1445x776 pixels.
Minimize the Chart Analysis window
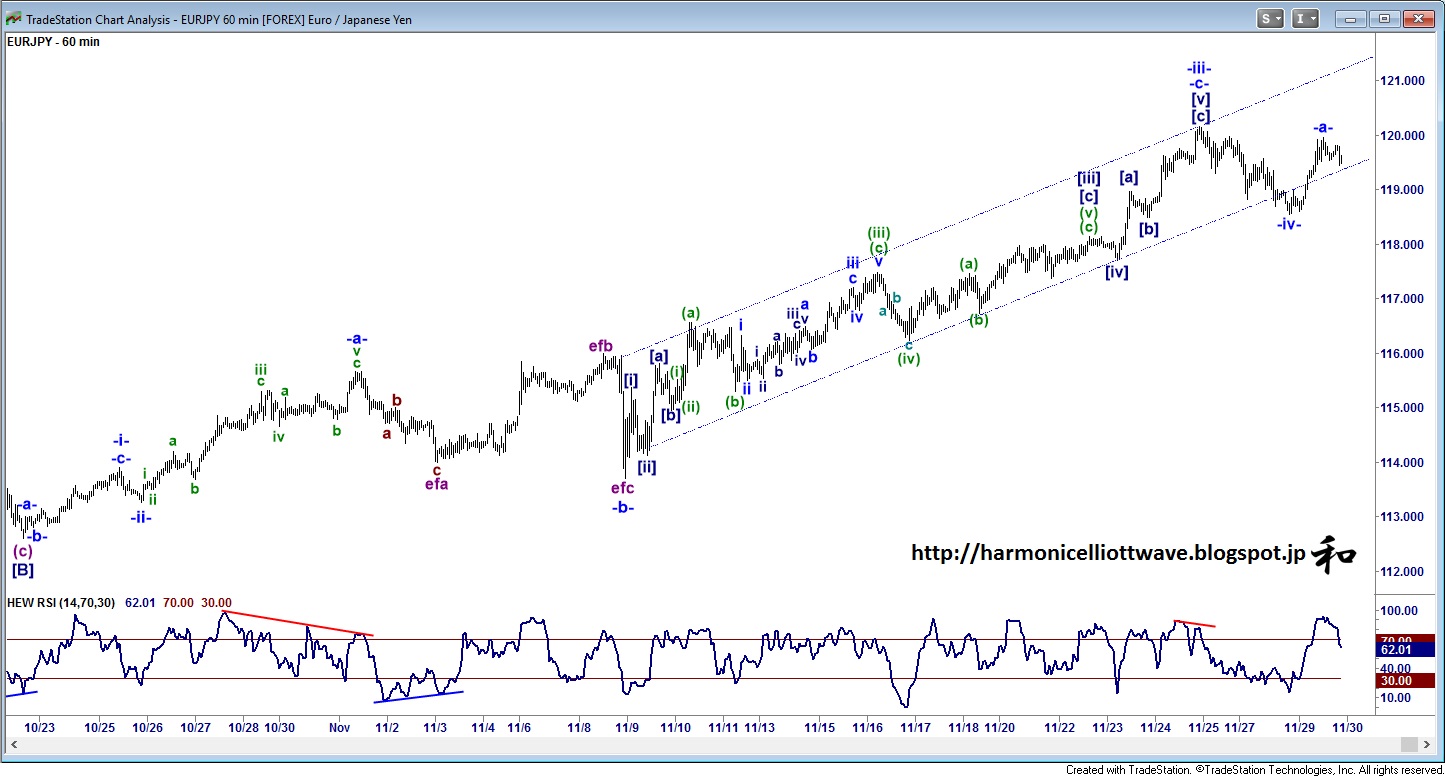tap(1351, 18)
